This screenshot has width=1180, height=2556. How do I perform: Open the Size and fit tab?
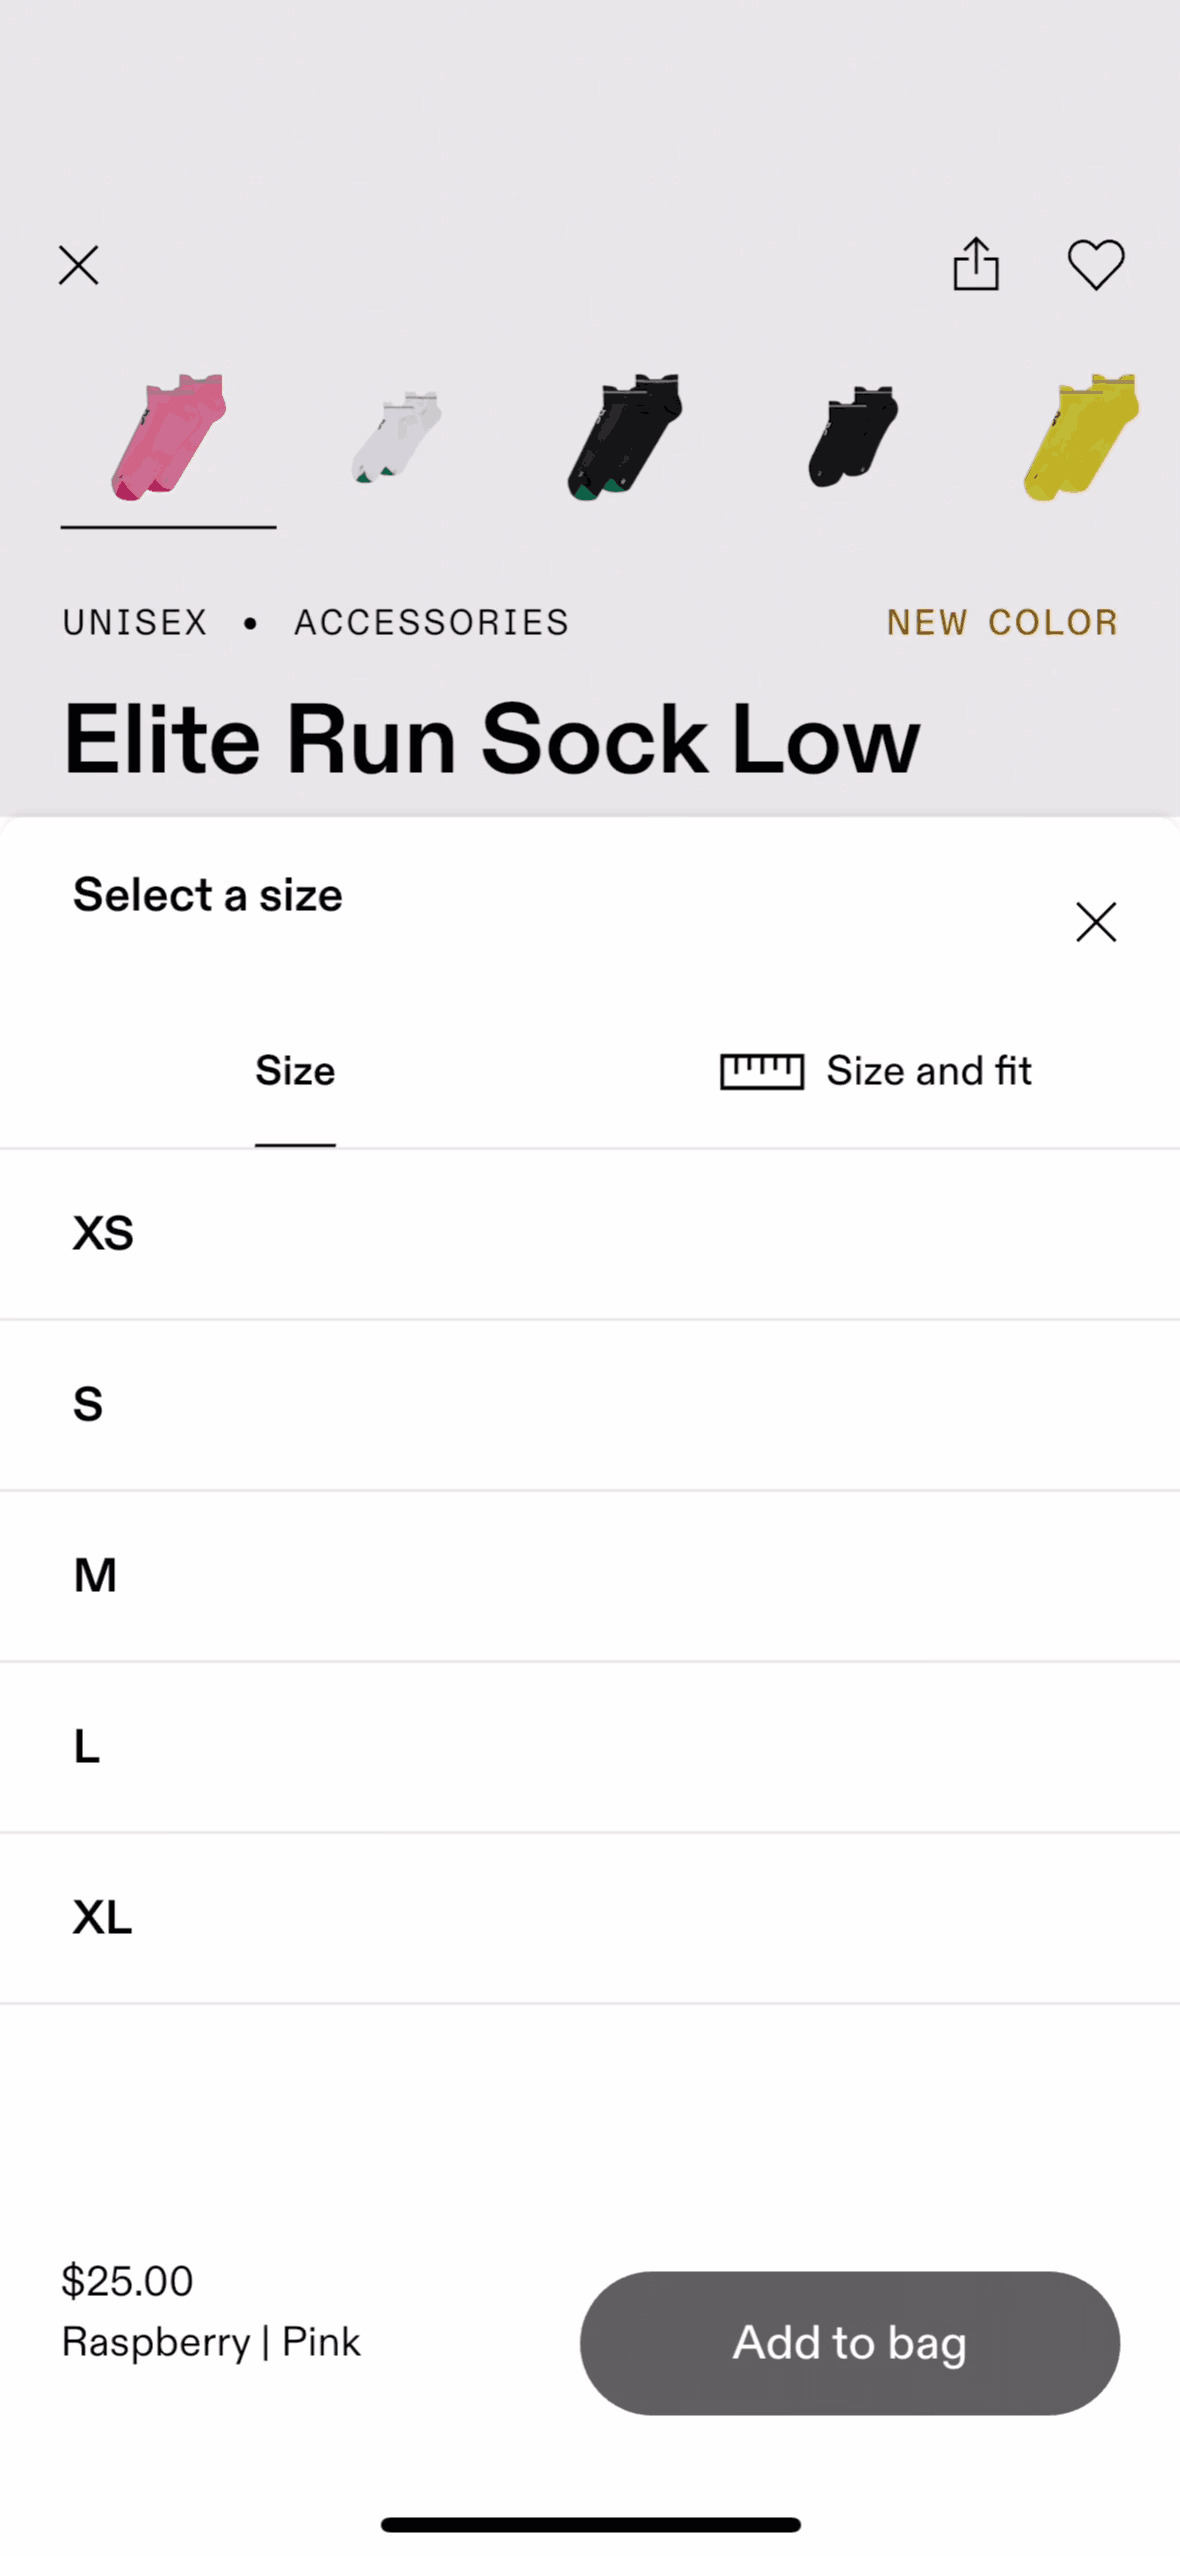(x=928, y=1071)
